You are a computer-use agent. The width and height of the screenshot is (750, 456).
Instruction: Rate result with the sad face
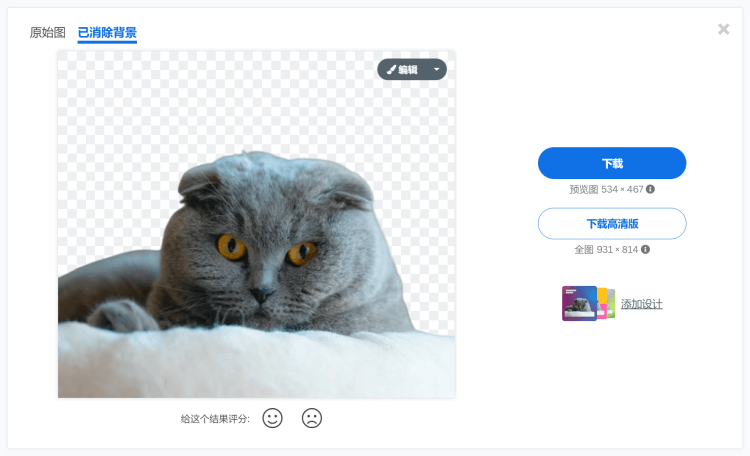click(312, 418)
